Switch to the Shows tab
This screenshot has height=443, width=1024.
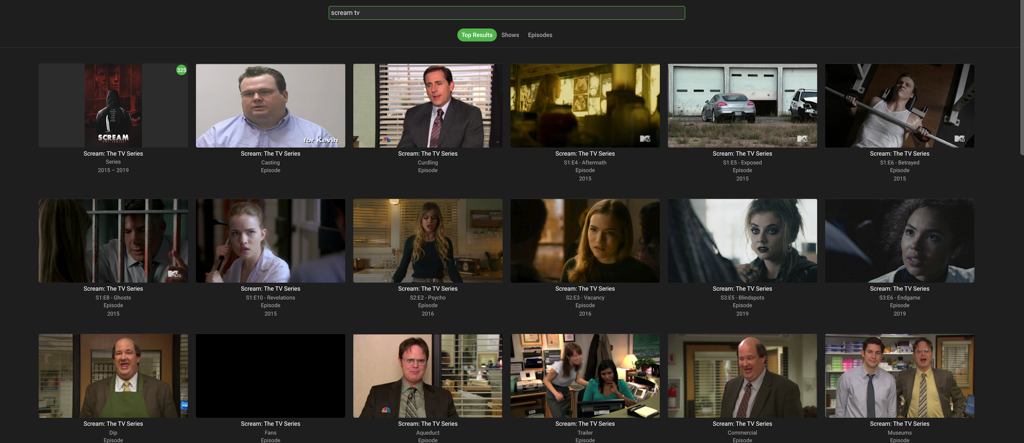point(510,35)
